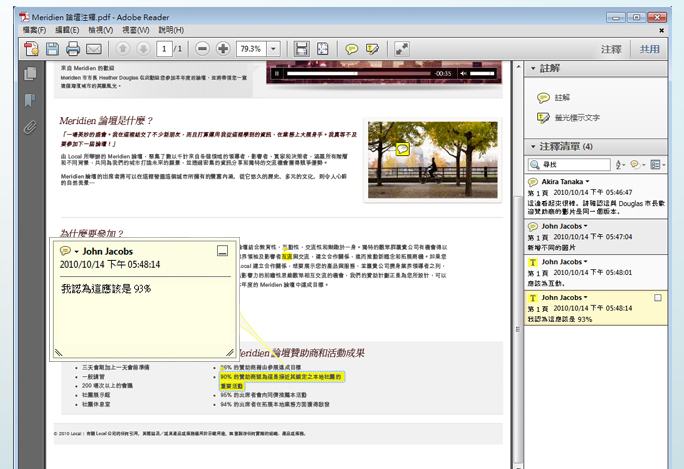Screen dimensions: 684x469
Task: Click the Email envelope toolbar icon
Action: tap(94, 49)
